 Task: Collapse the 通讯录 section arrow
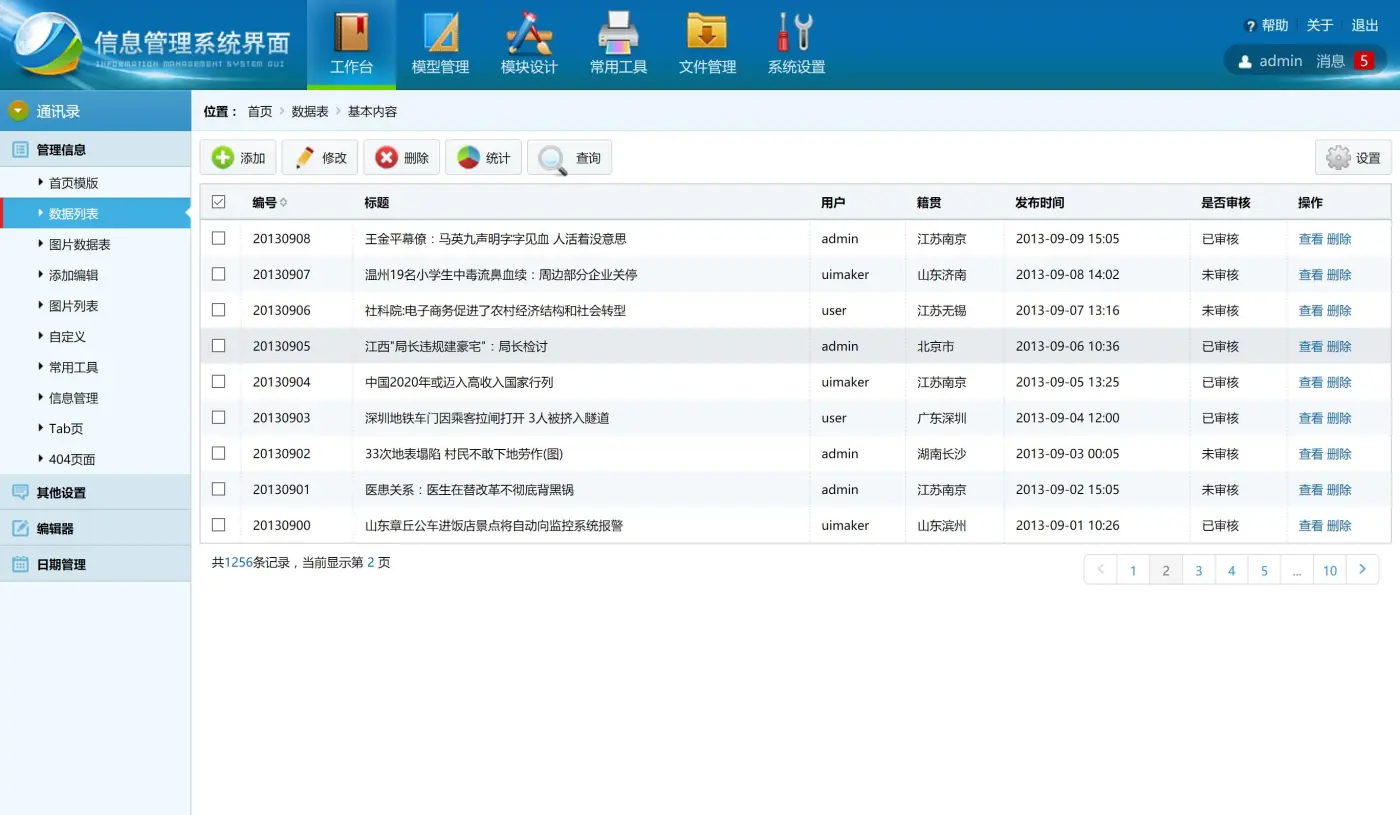click(x=18, y=111)
